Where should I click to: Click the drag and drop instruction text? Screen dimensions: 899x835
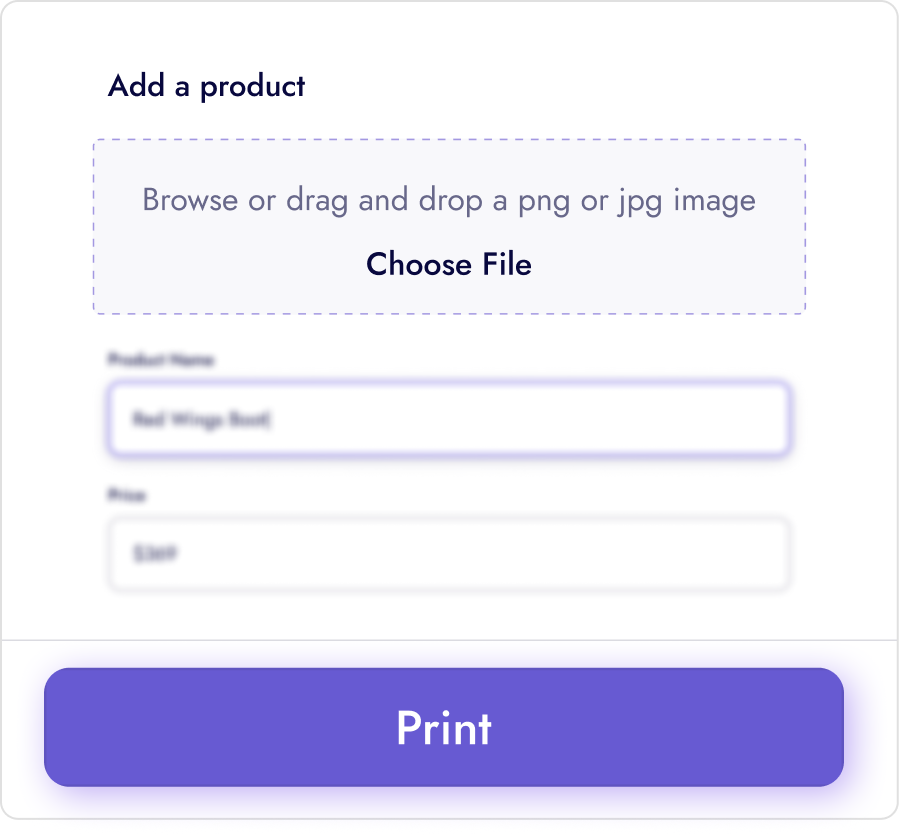(x=448, y=200)
